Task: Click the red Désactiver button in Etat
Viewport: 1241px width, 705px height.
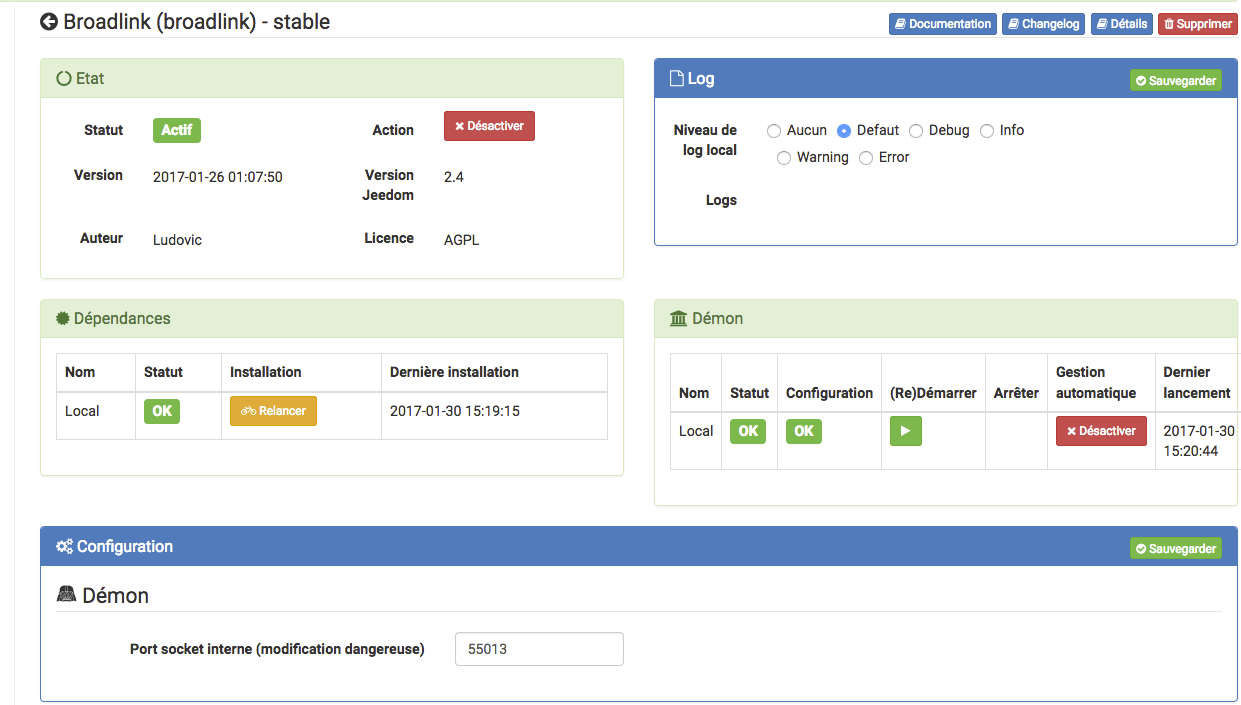Action: tap(489, 126)
